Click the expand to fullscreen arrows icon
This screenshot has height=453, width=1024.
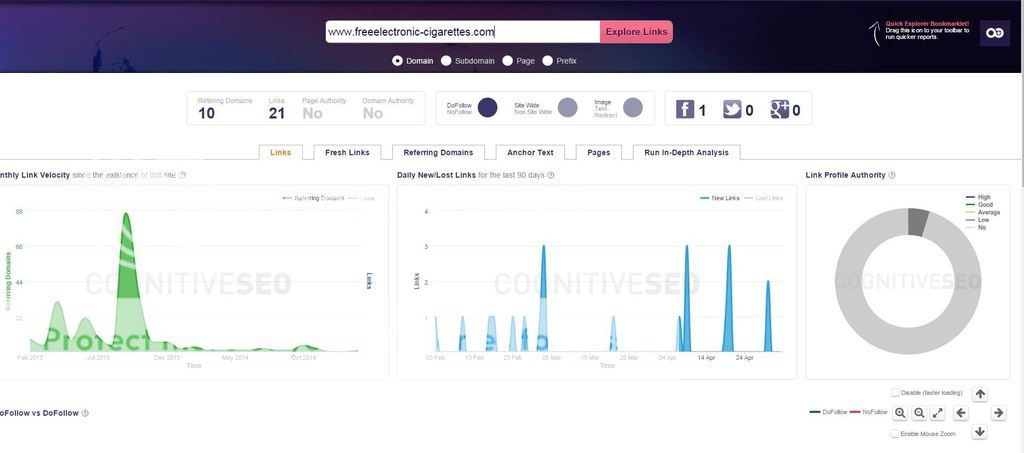938,413
